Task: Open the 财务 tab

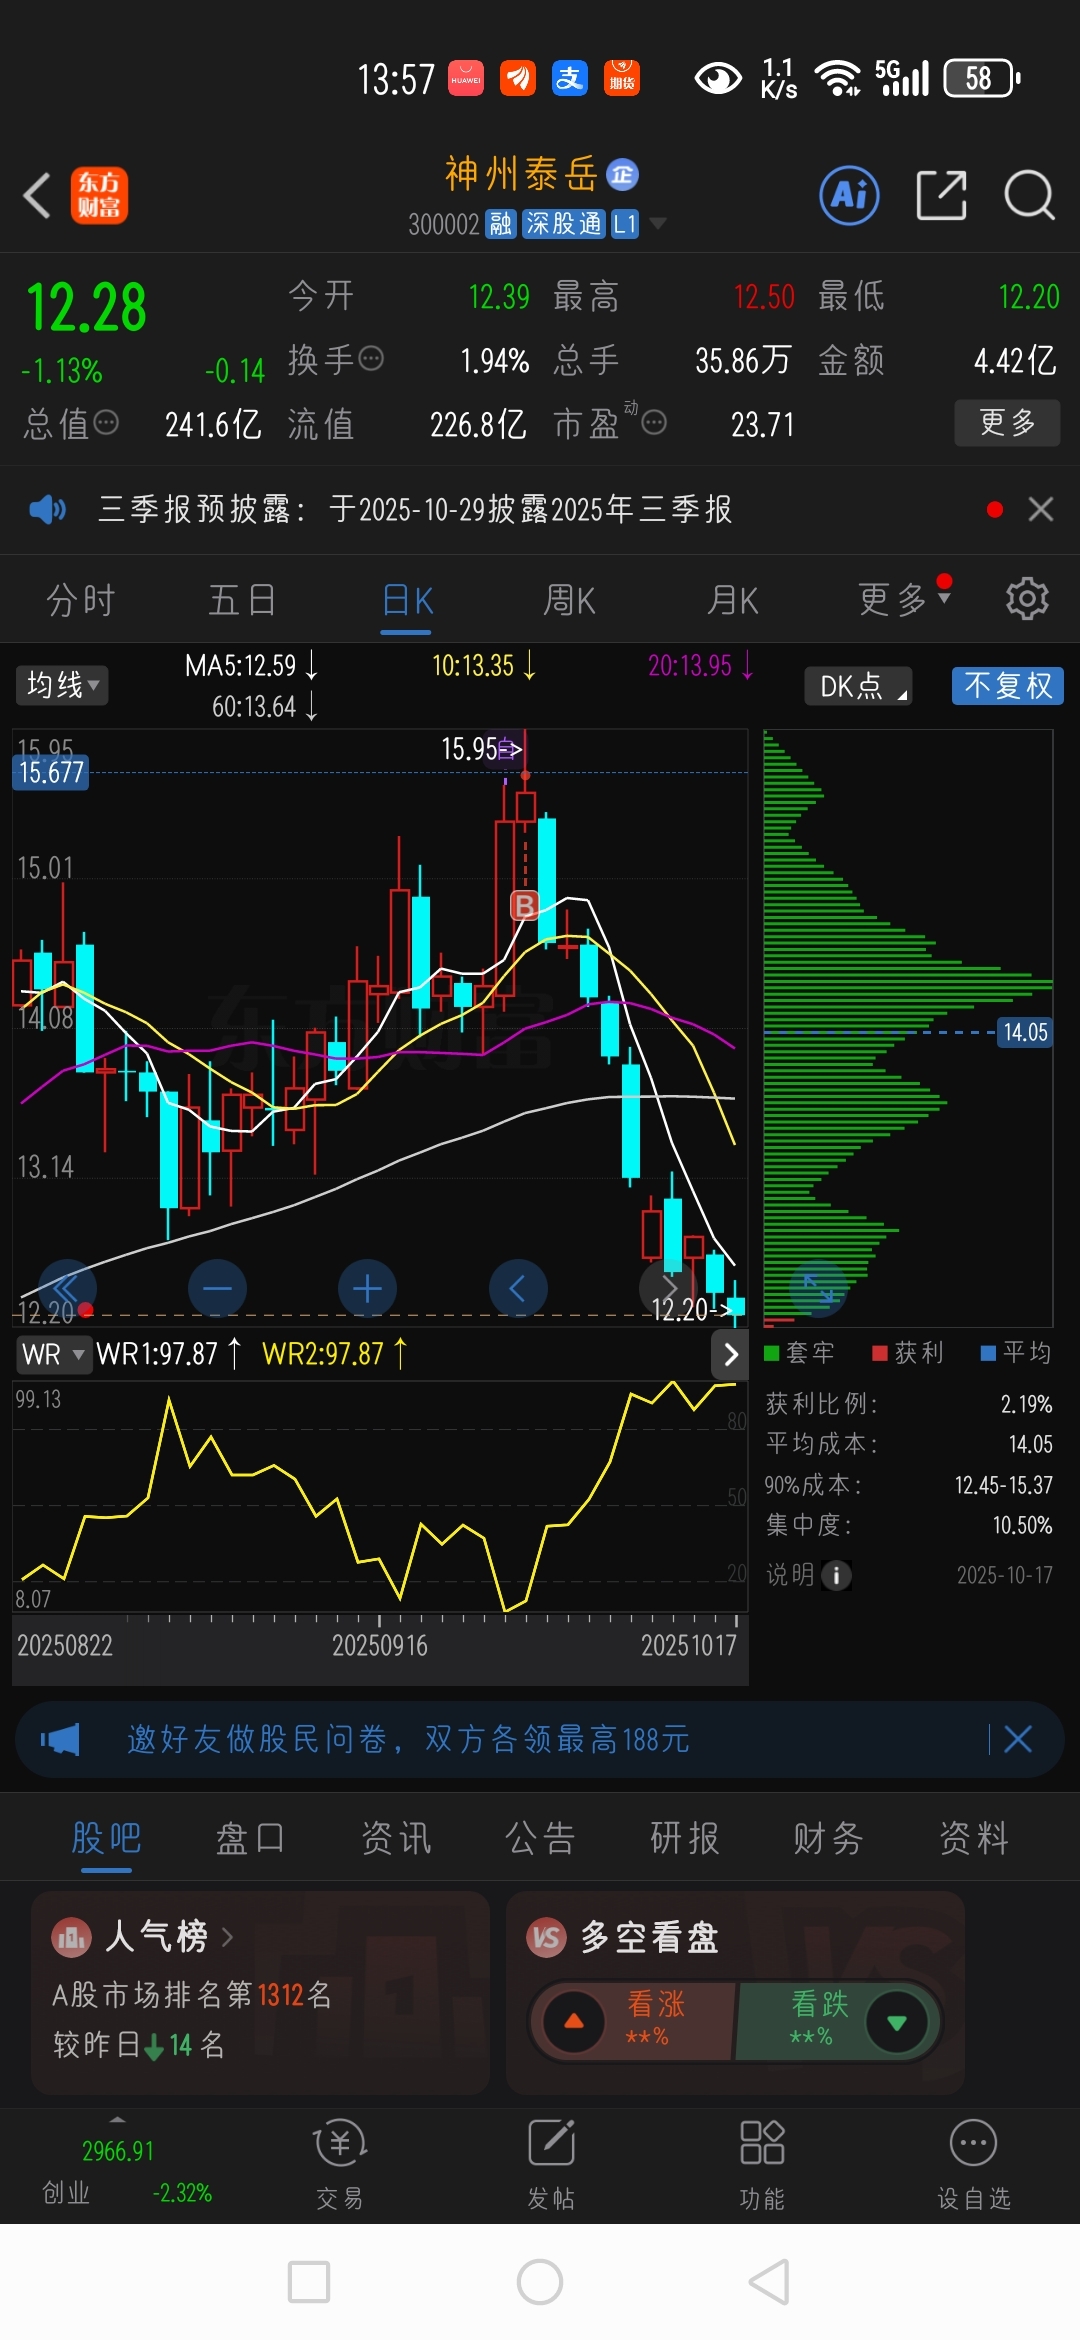Action: click(829, 1838)
